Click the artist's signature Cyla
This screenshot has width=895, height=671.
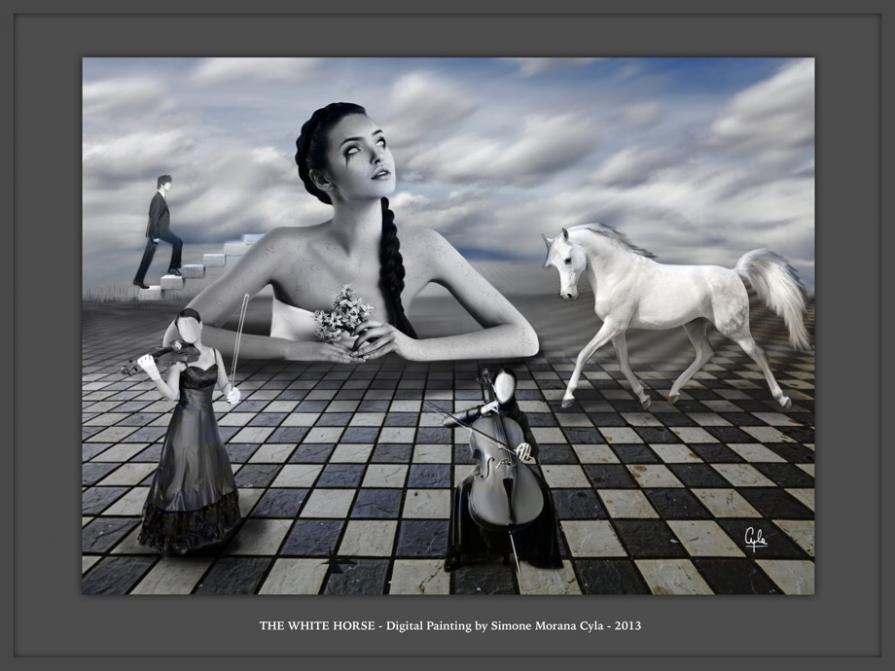tap(756, 540)
